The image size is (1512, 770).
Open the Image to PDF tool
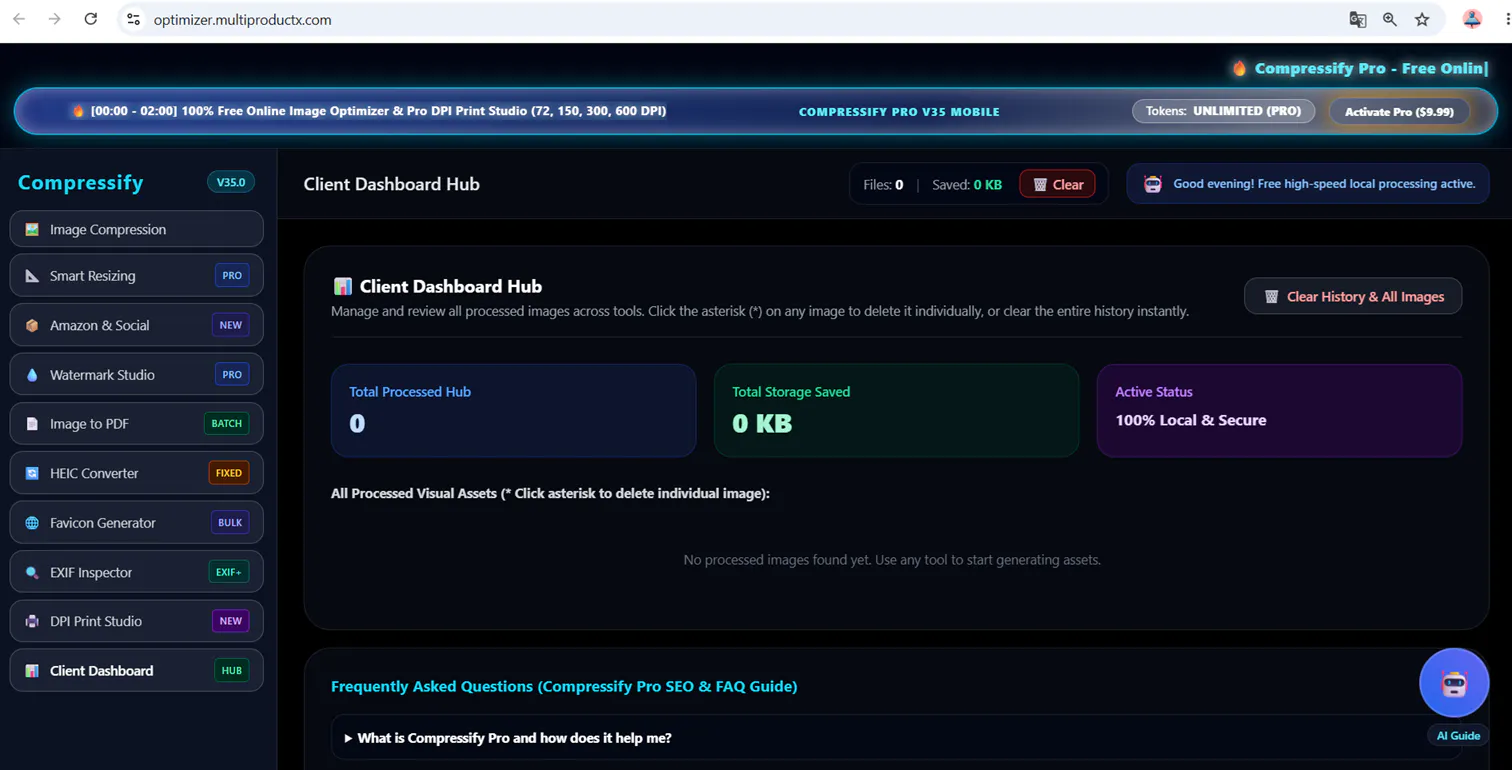click(137, 424)
